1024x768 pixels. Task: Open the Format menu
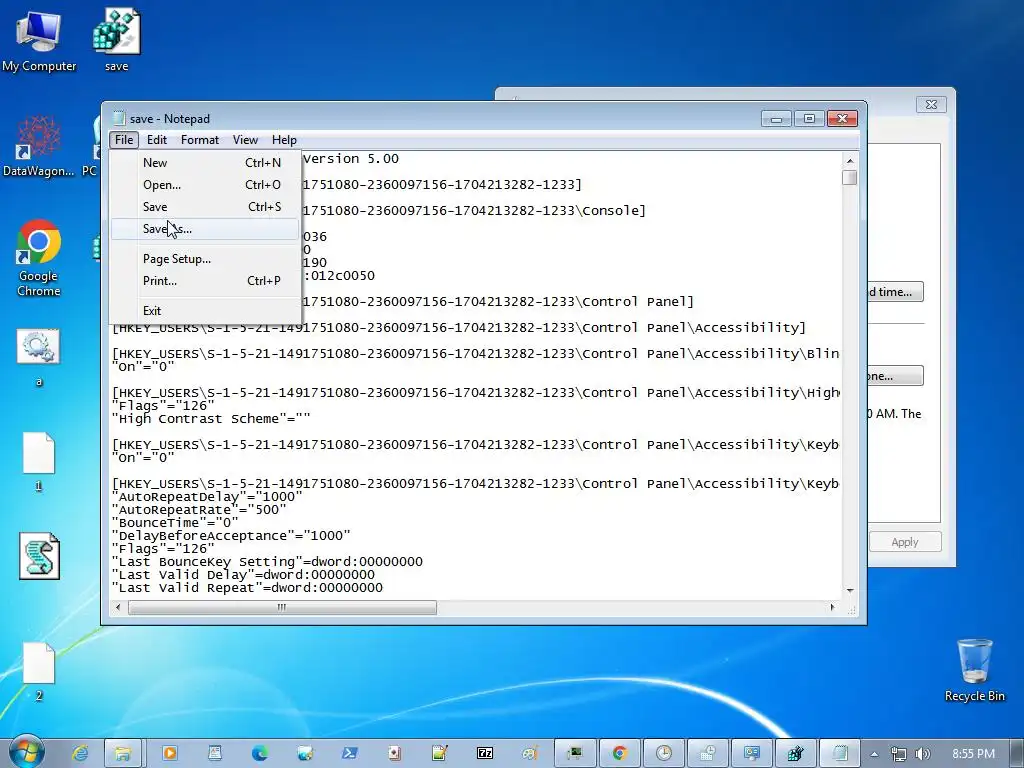pos(200,140)
